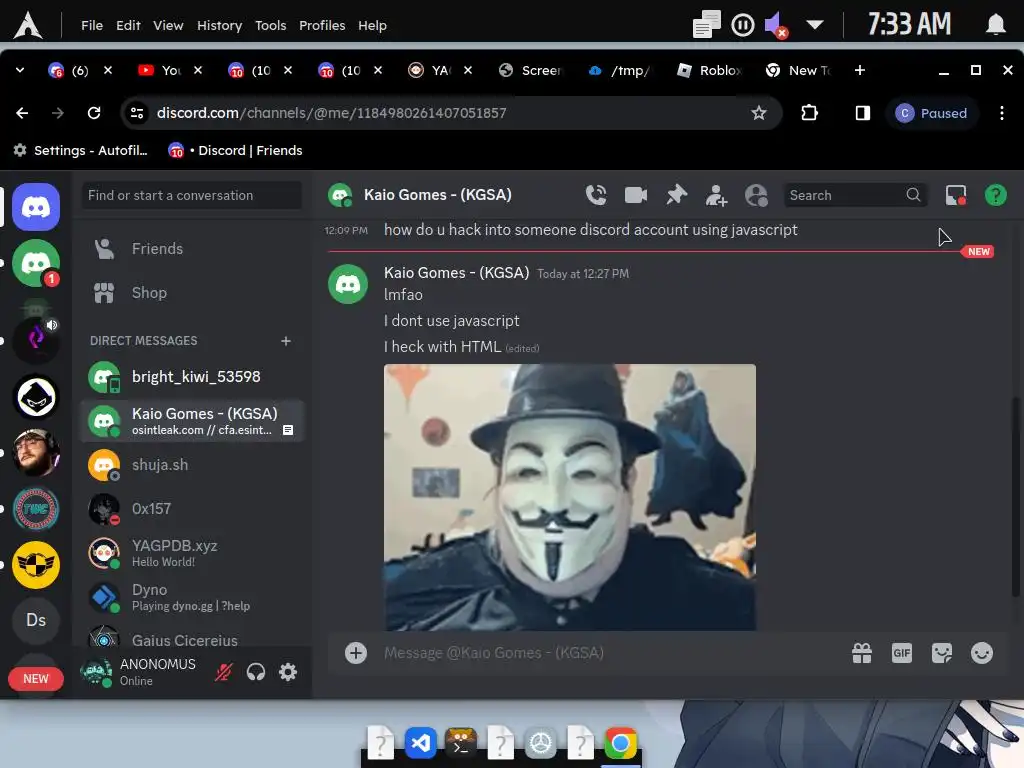
Task: Bookmark this page with star
Action: [x=758, y=113]
